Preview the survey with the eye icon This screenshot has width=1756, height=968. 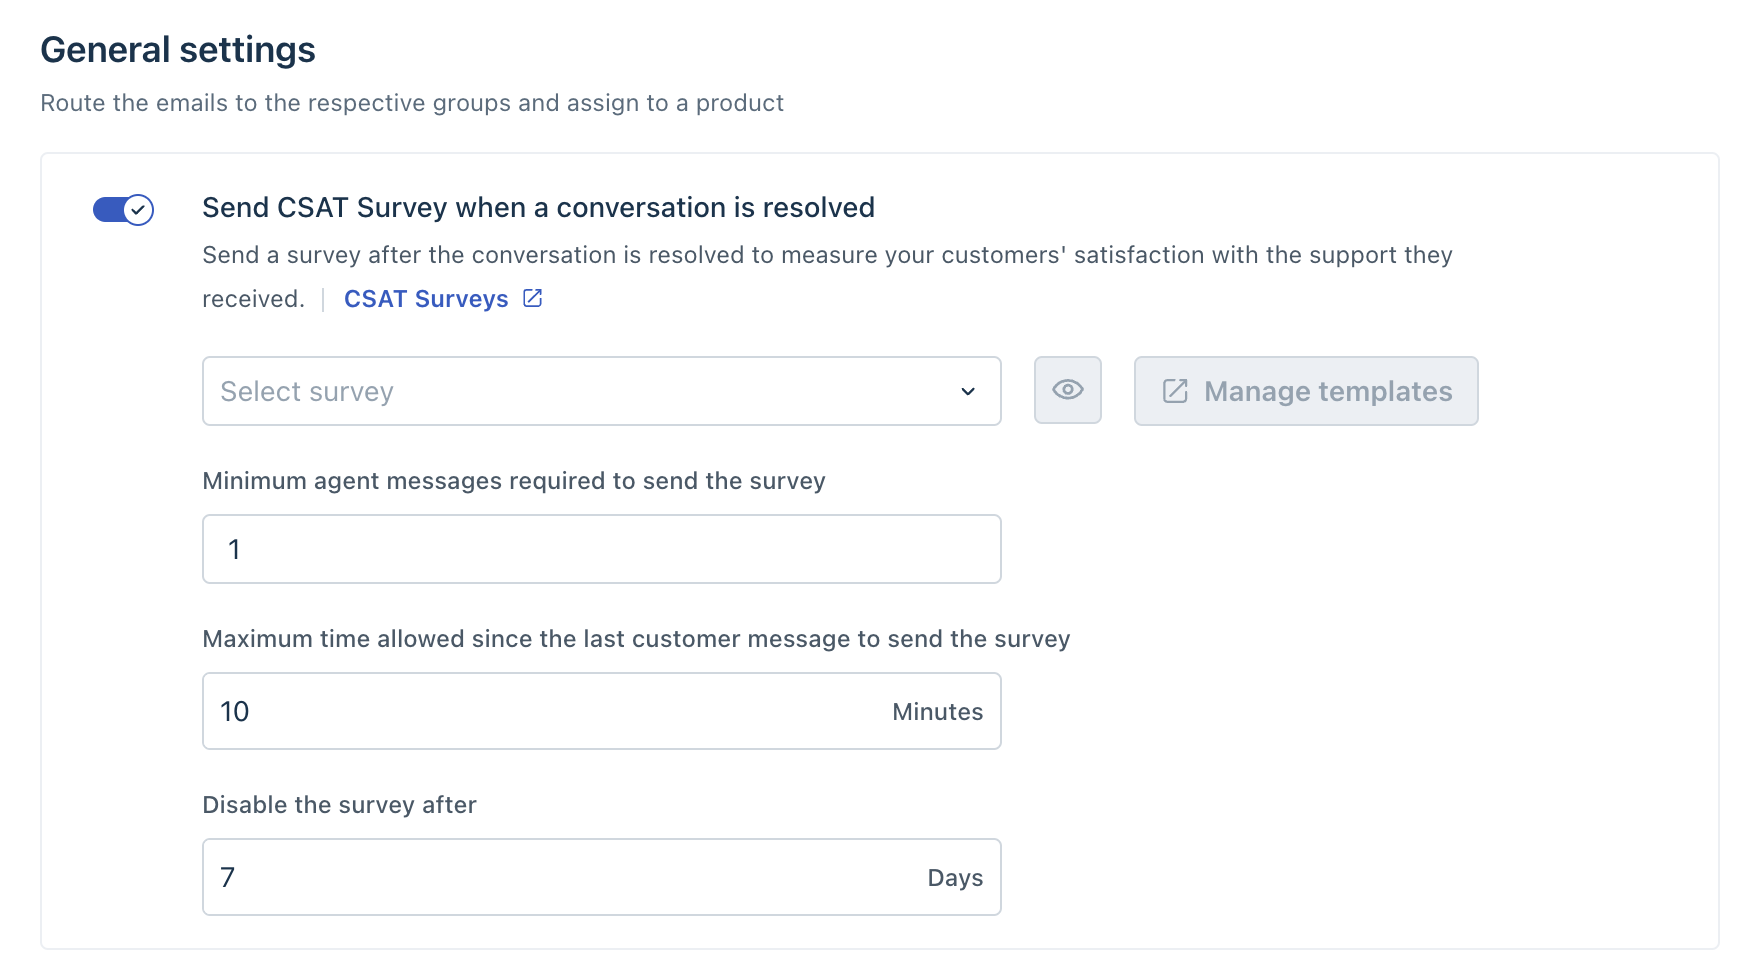[1067, 390]
